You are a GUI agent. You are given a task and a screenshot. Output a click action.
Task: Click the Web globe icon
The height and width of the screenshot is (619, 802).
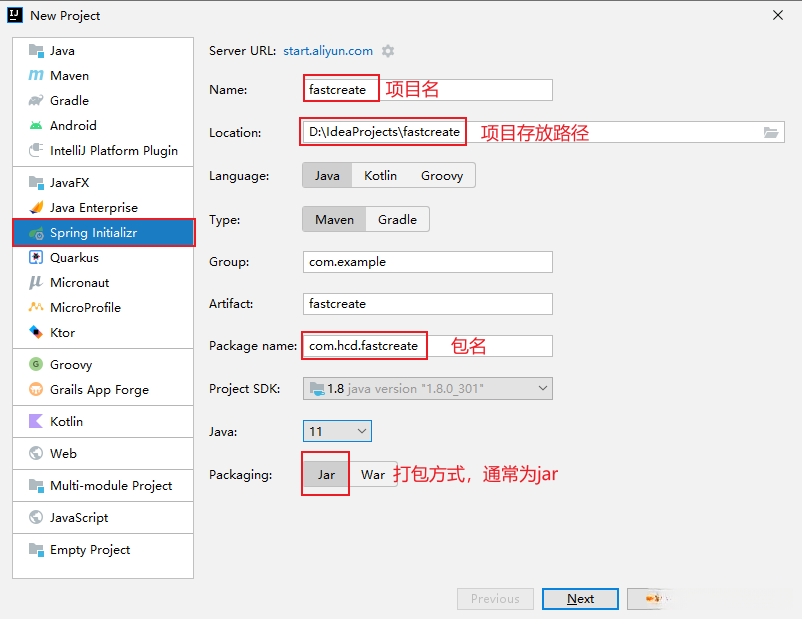pyautogui.click(x=36, y=453)
